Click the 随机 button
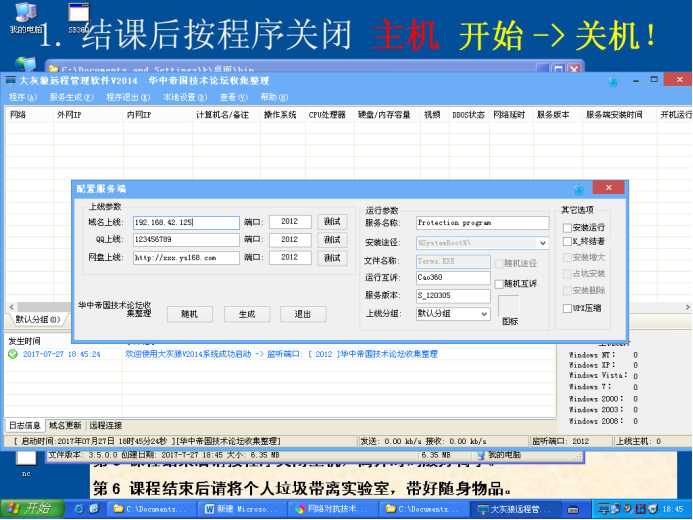 [189, 314]
